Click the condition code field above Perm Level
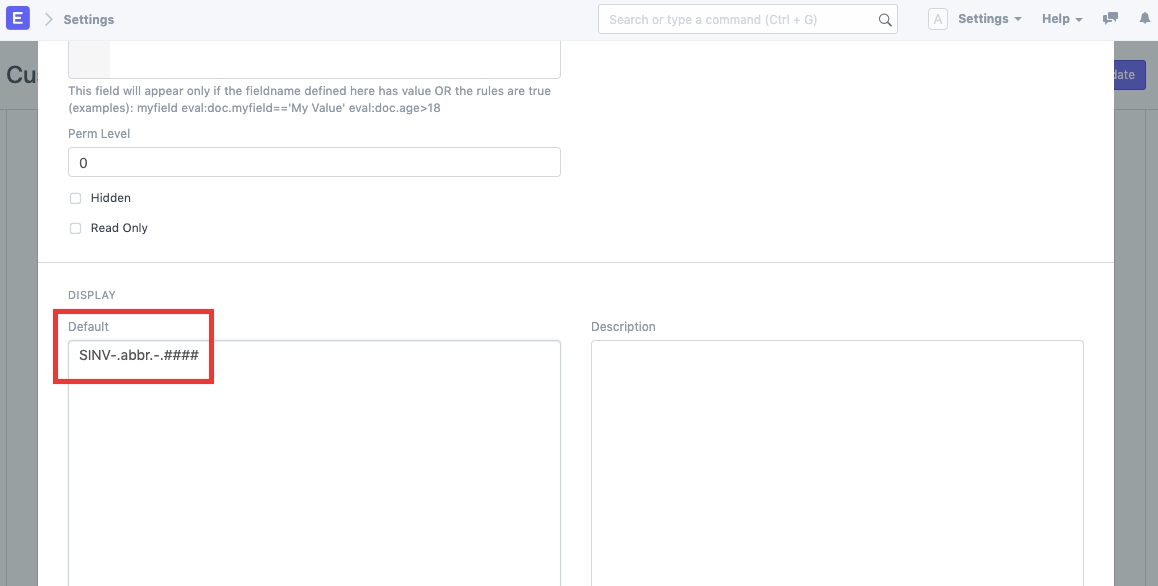This screenshot has height=586, width=1158. [334, 60]
